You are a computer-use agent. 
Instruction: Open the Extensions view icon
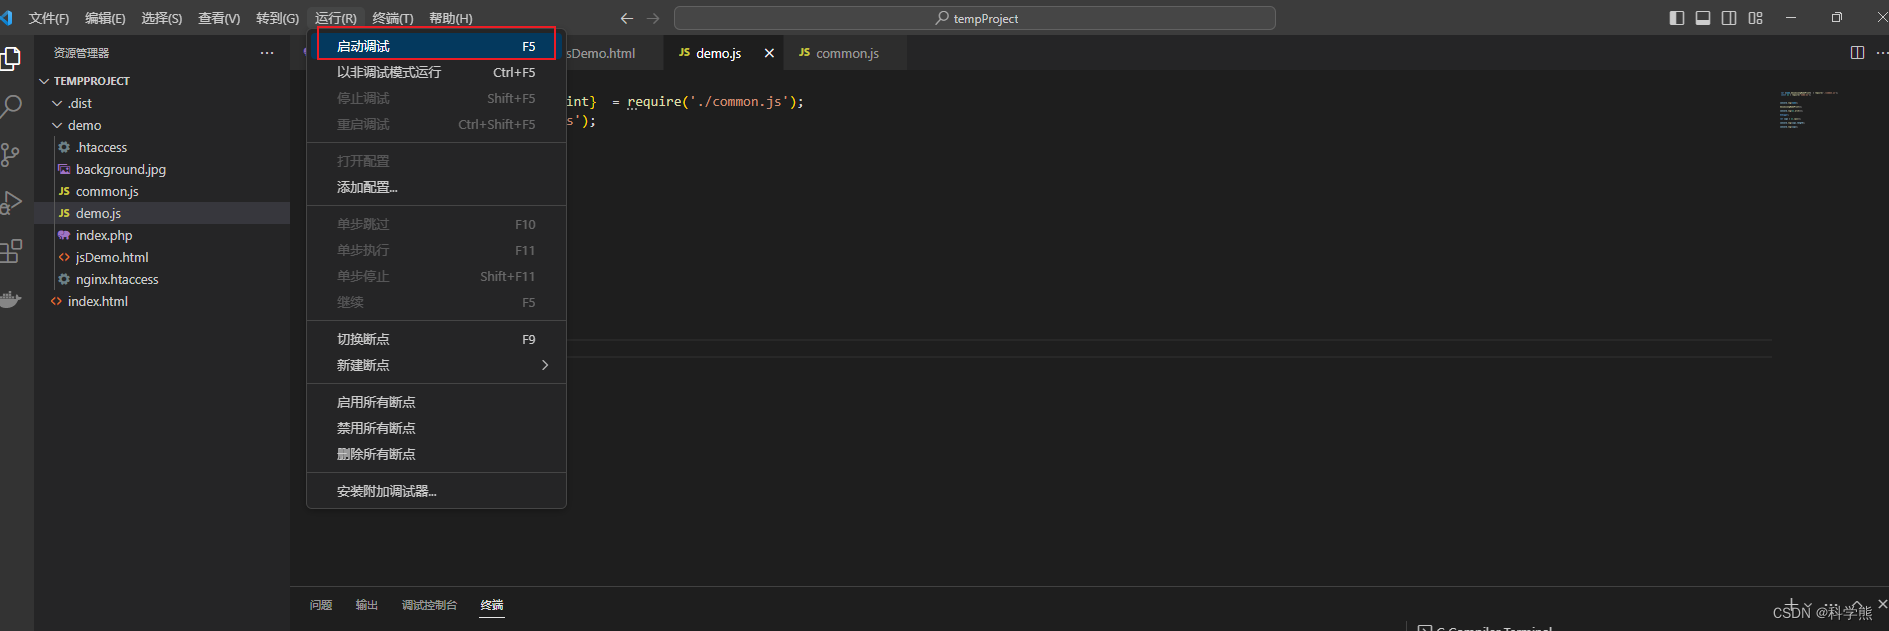[x=11, y=251]
